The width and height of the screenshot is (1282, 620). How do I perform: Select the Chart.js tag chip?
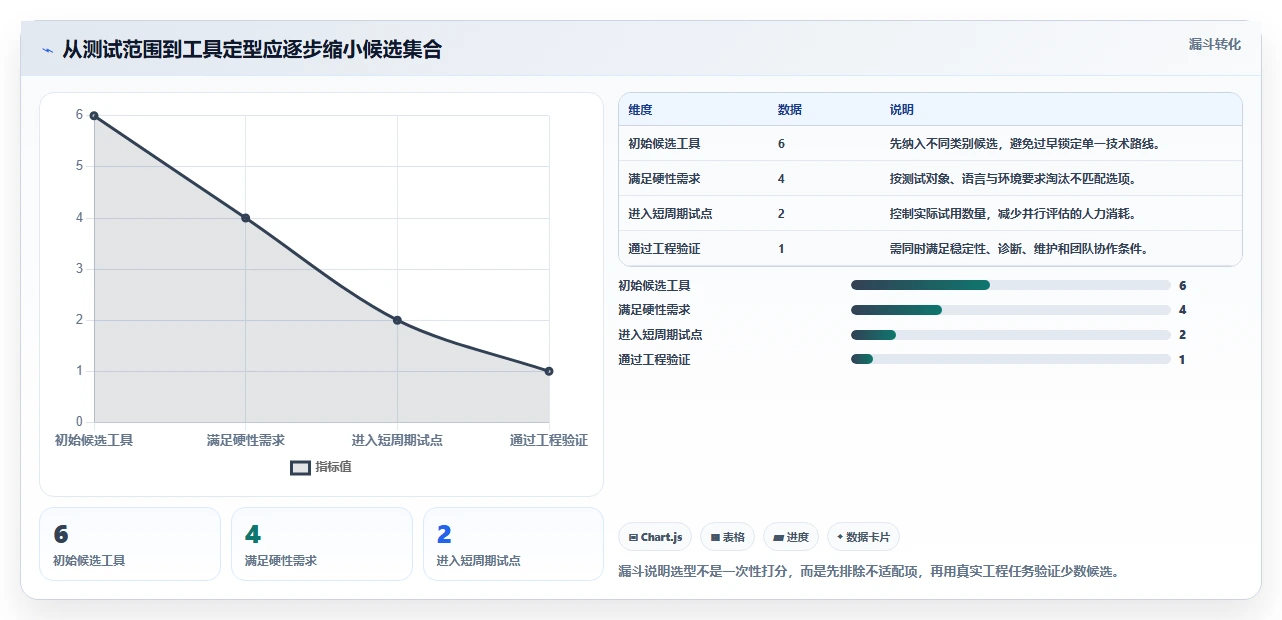coord(655,537)
